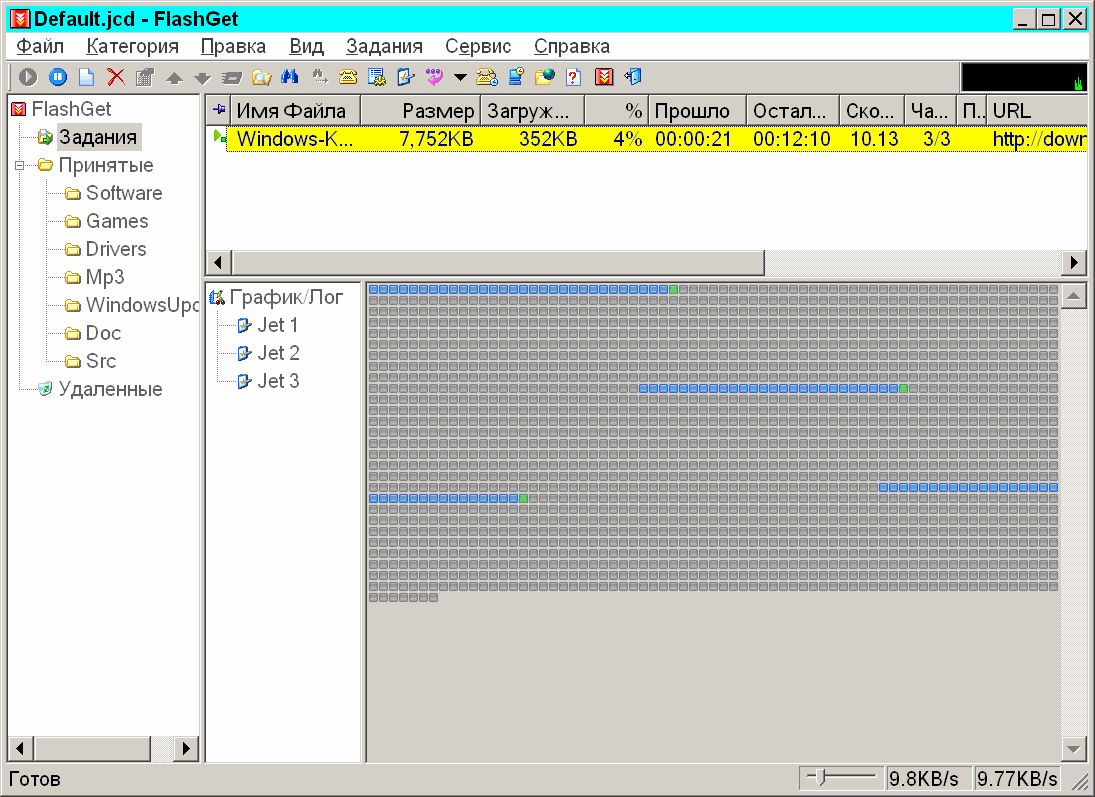Image resolution: width=1095 pixels, height=797 pixels.
Task: Click the 7,752KB size cell
Action: pyautogui.click(x=436, y=139)
